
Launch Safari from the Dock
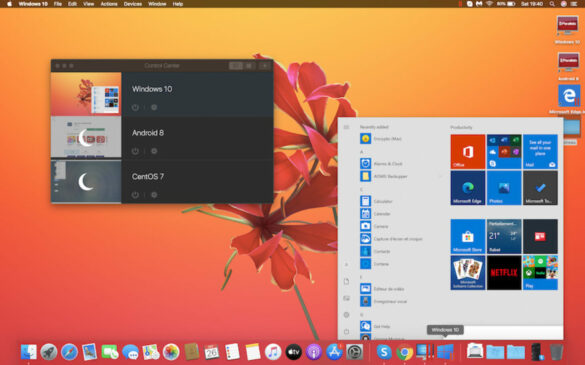(69, 352)
